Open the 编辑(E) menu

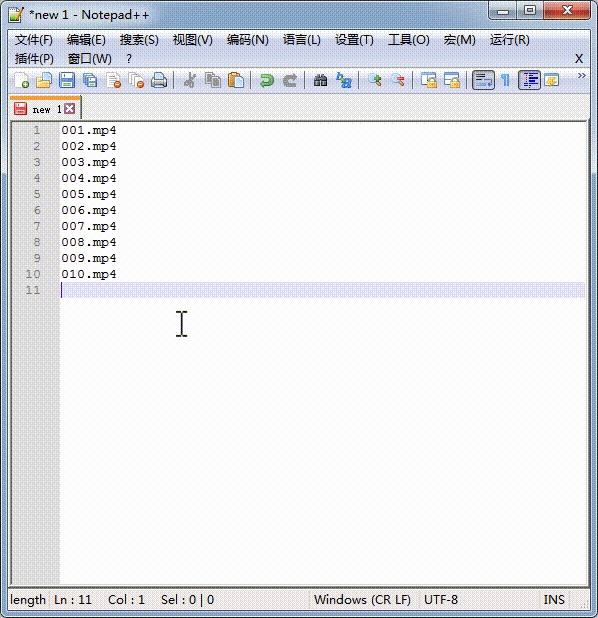pos(86,40)
